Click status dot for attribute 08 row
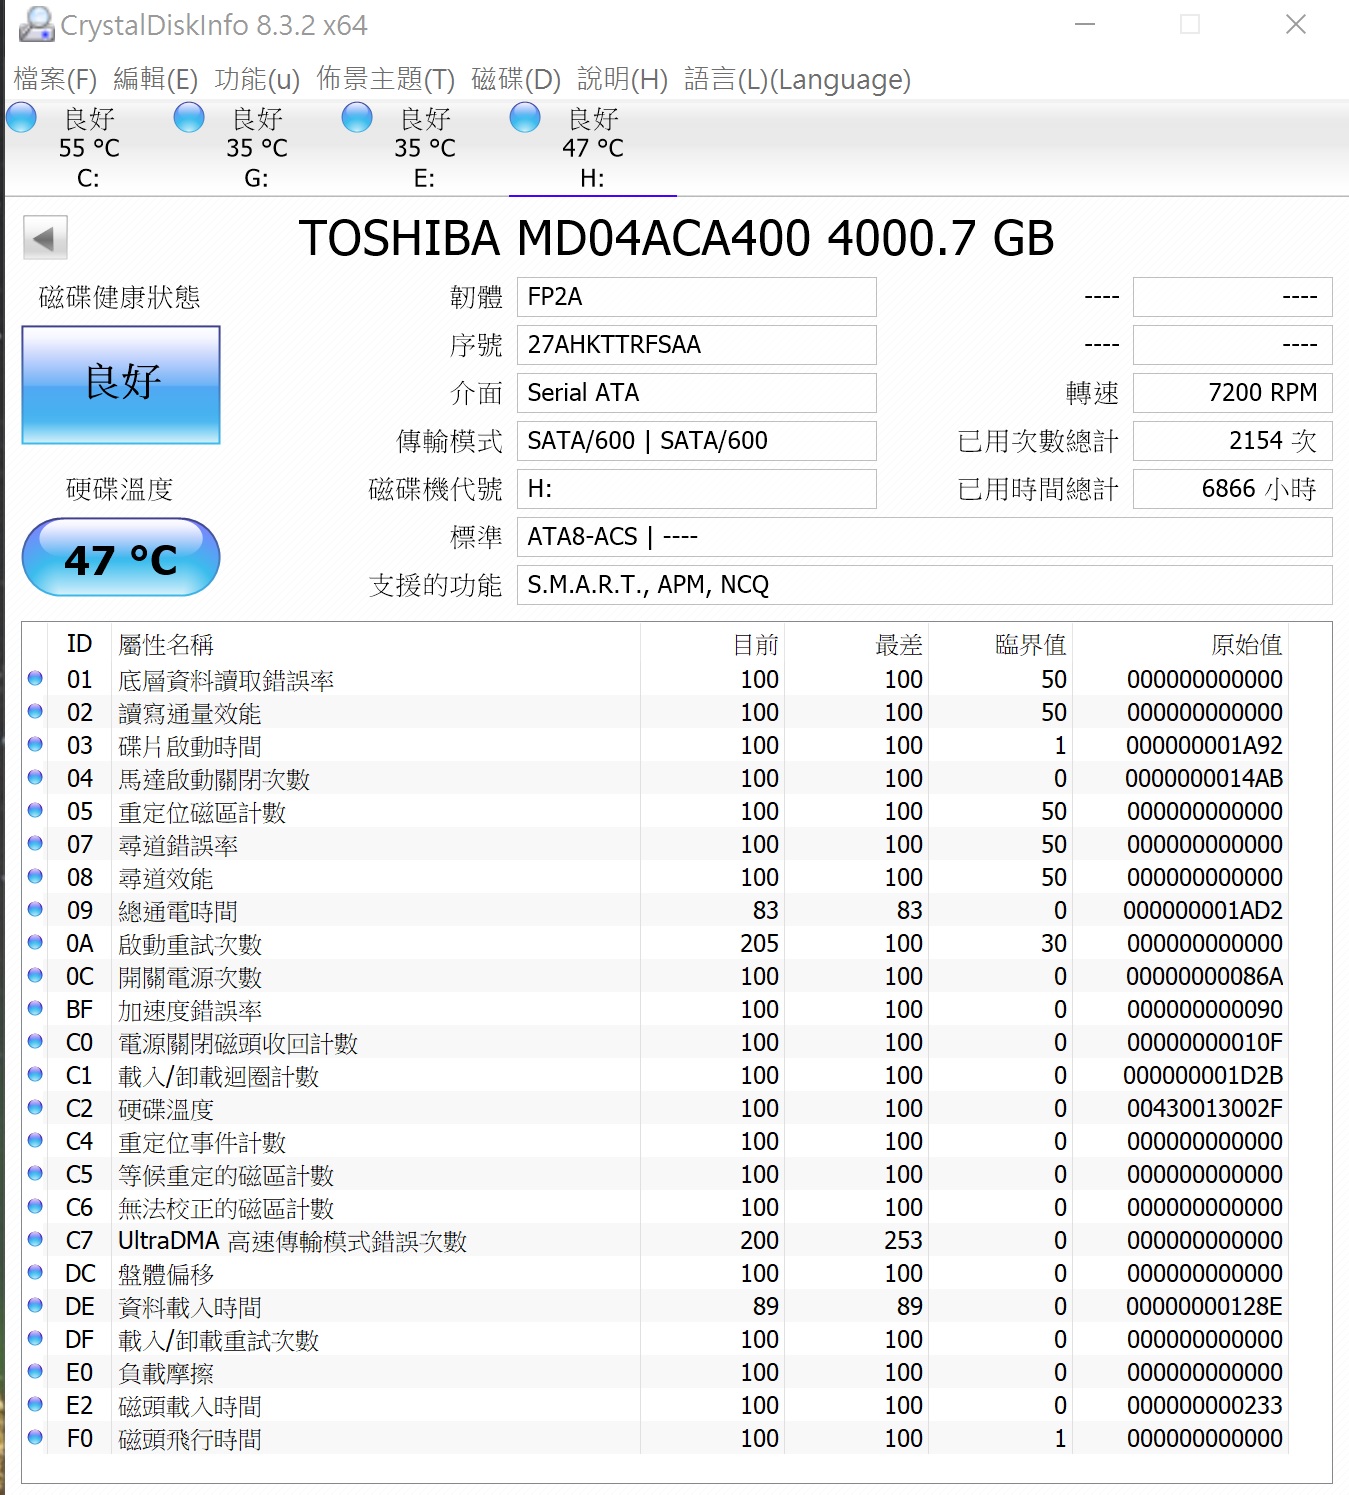This screenshot has width=1349, height=1495. pos(35,877)
